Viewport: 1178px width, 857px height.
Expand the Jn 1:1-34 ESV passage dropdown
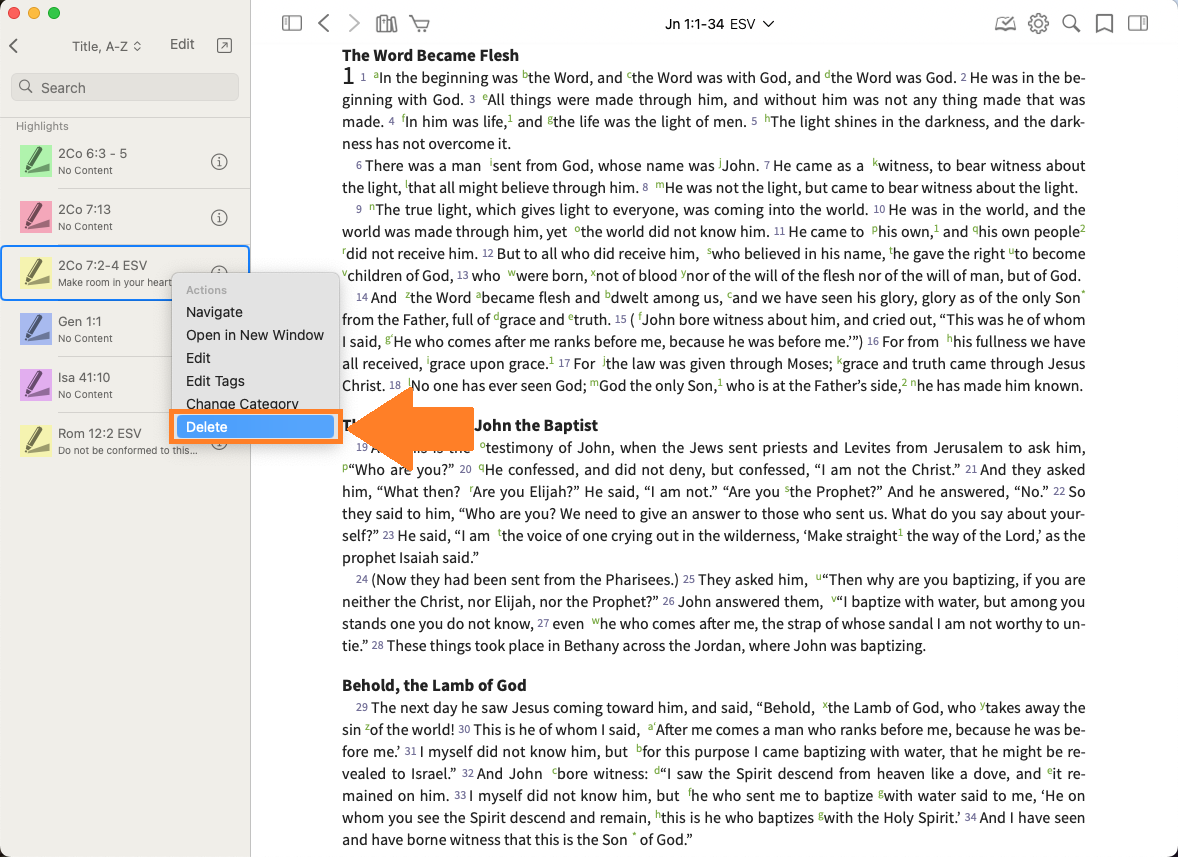tap(720, 24)
